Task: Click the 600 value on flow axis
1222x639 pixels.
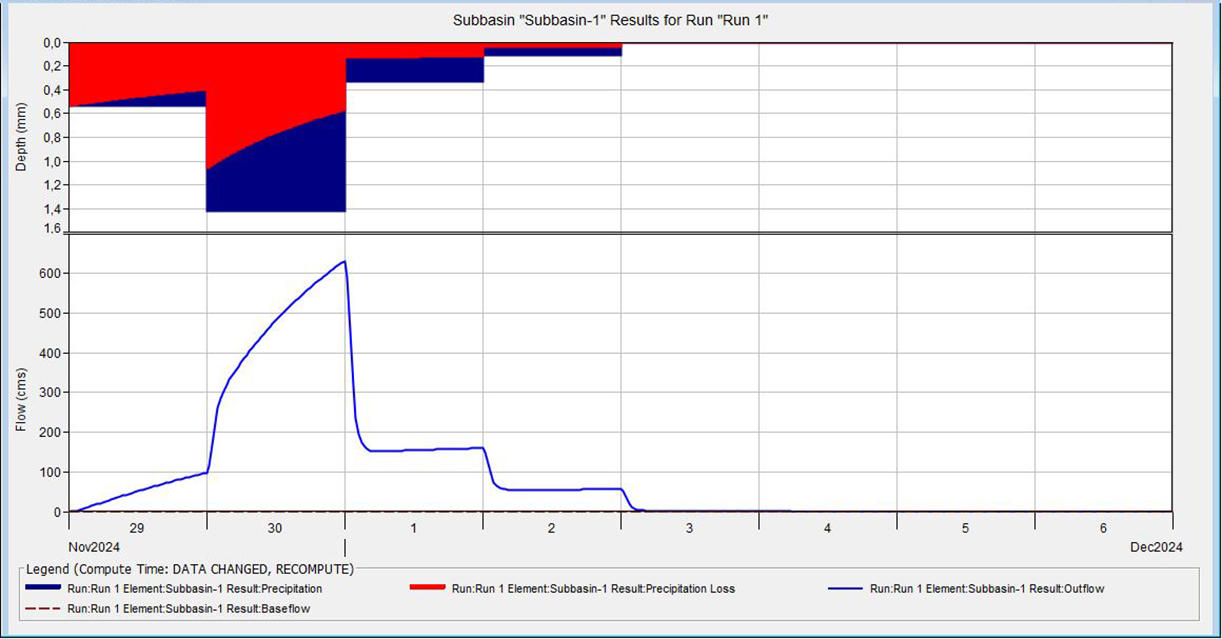Action: tap(52, 273)
